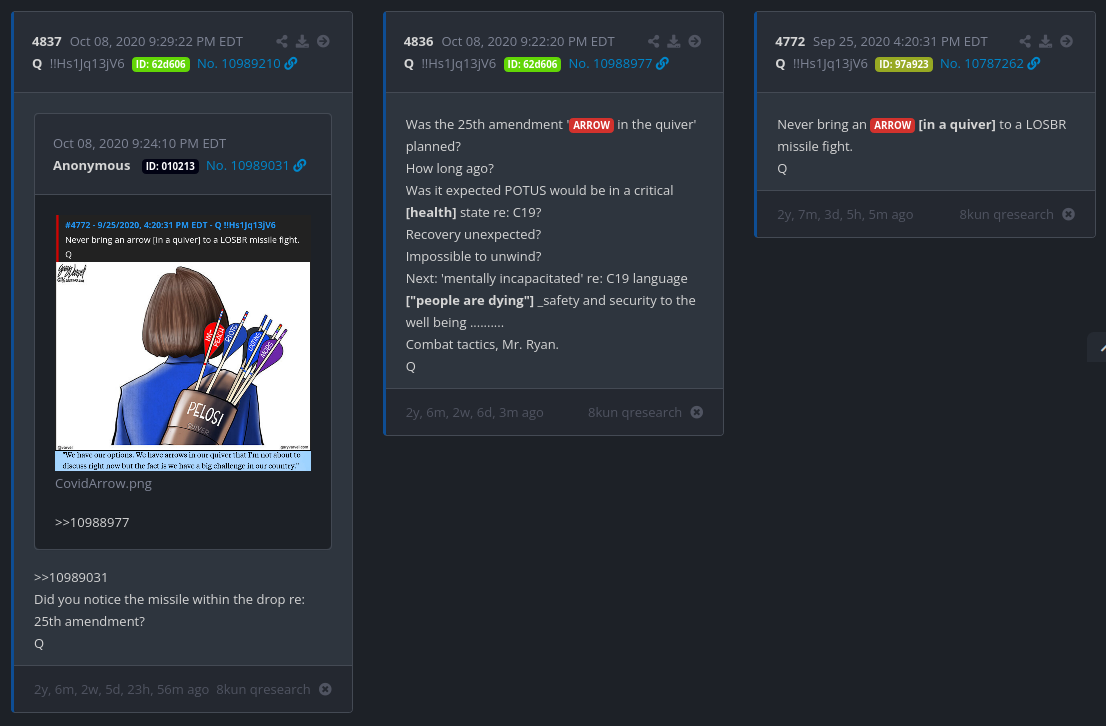Click post number 4837
Screen dimensions: 1106x726
[x=47, y=42]
